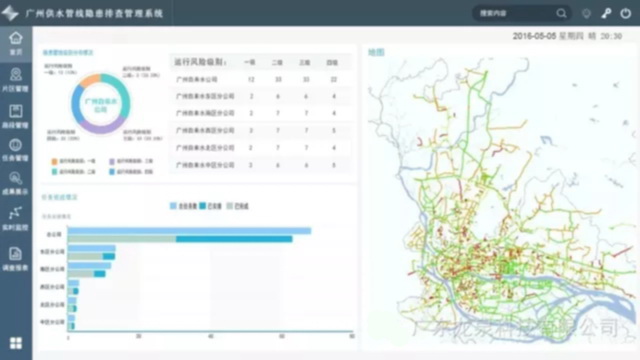Click the longest head office total bar

point(189,231)
